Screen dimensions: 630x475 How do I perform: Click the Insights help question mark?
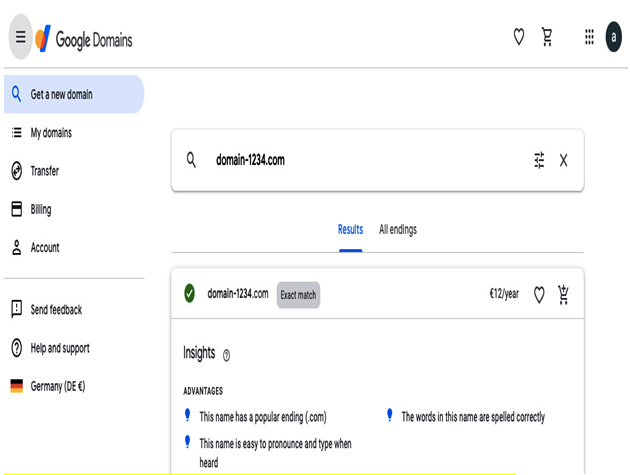227,355
